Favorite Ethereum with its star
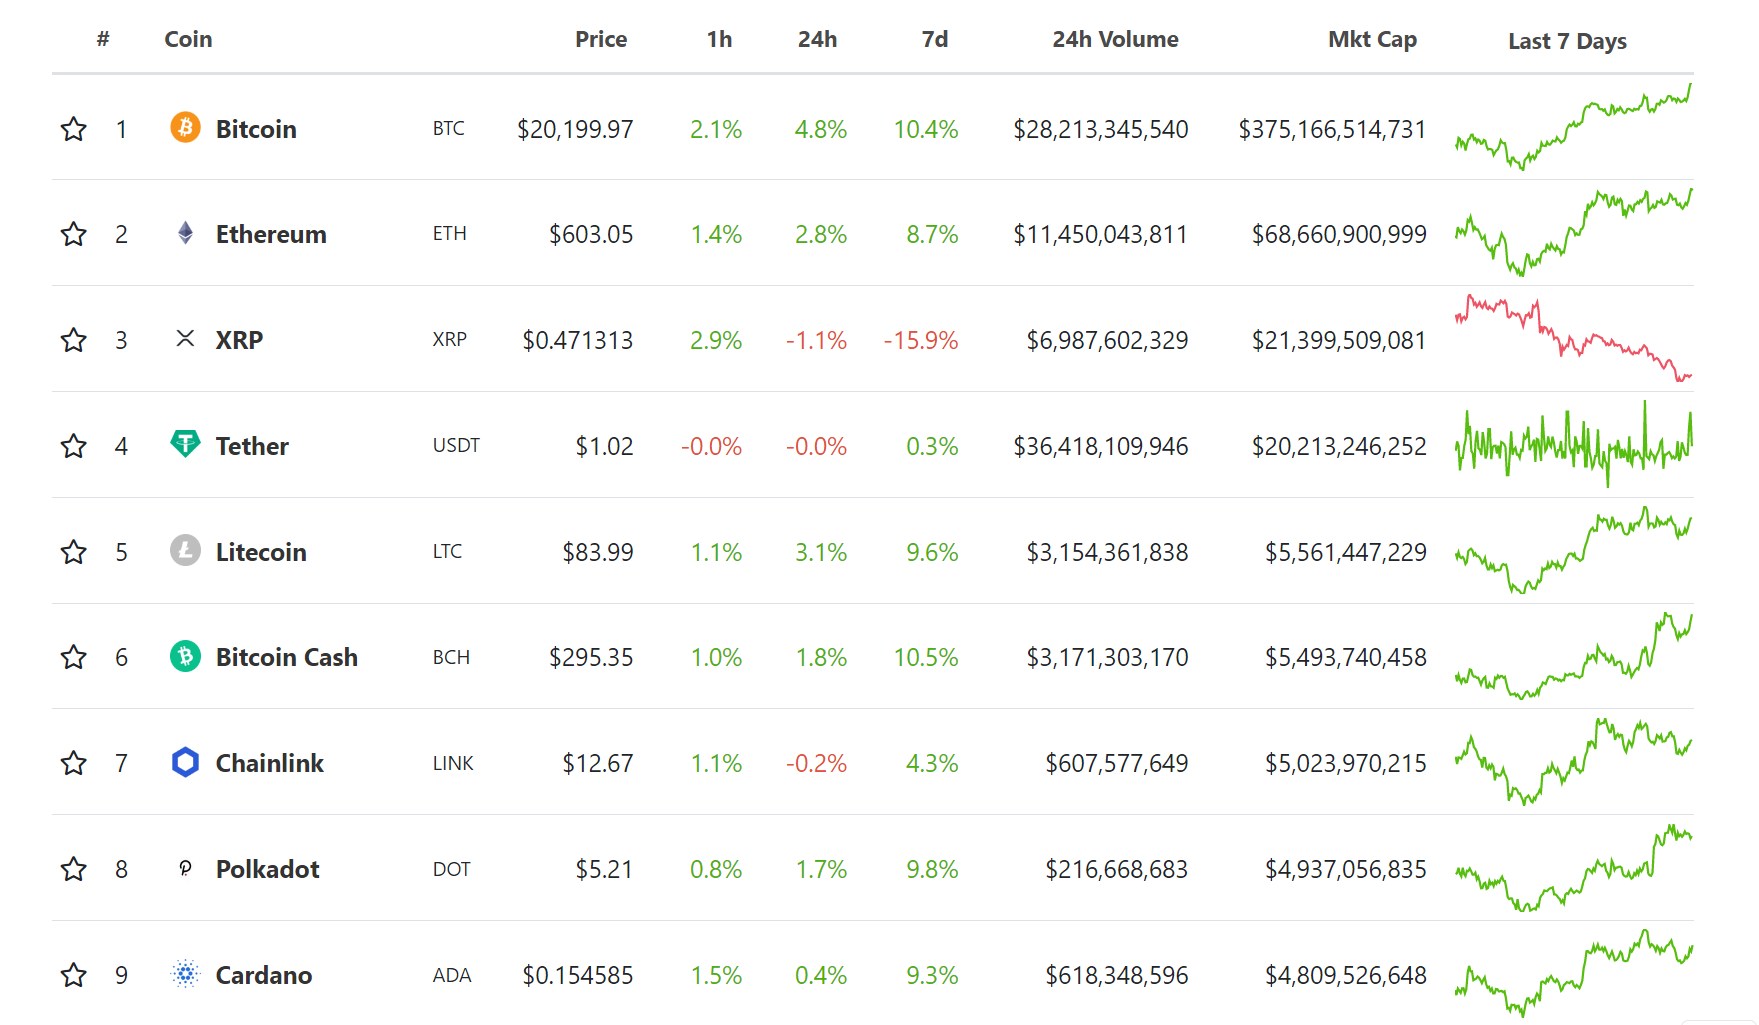The image size is (1759, 1025). [74, 234]
